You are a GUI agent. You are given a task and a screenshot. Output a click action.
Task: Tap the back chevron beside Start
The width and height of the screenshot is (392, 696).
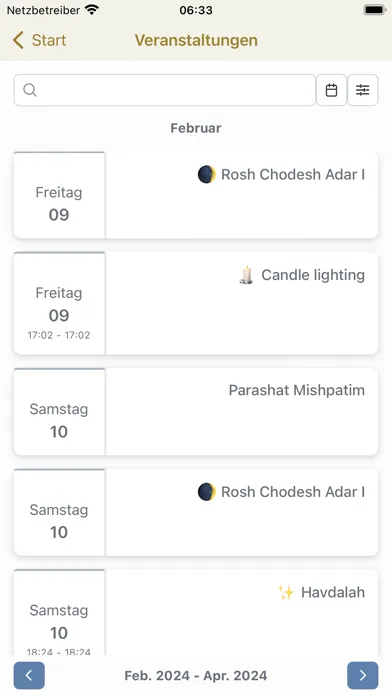[x=18, y=40]
